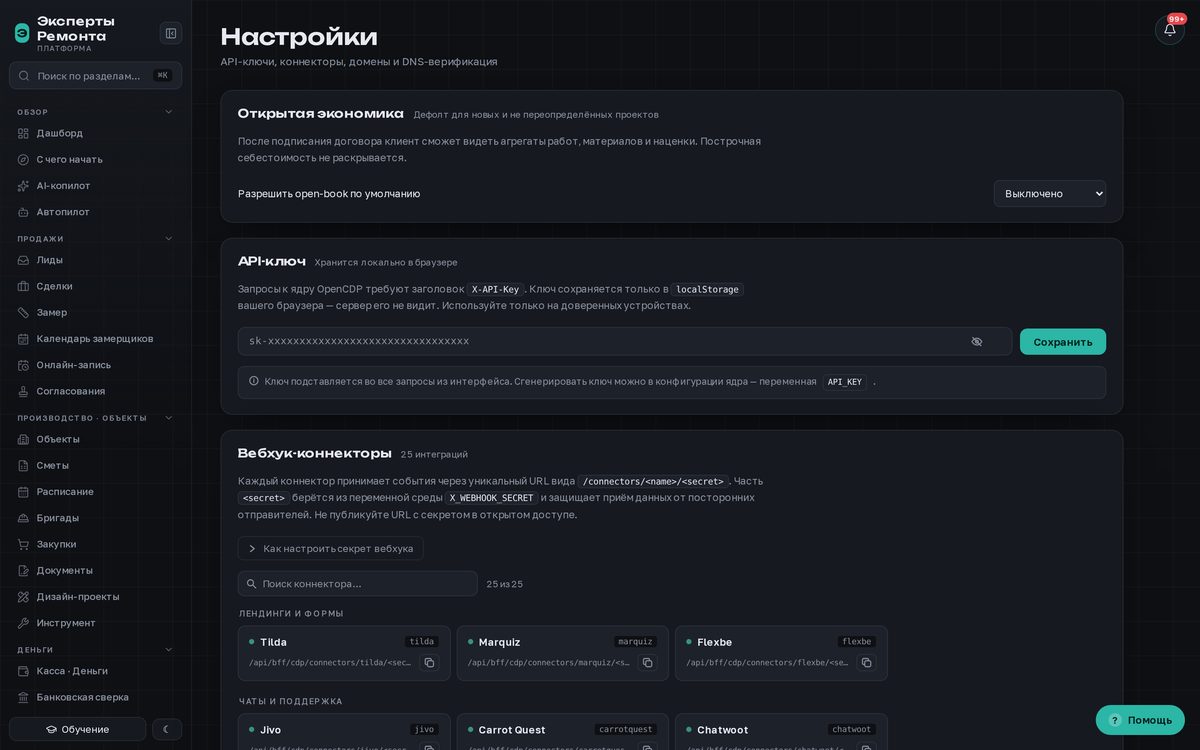Copy the Tilda connector URL
The image size is (1200, 750).
pyautogui.click(x=429, y=662)
